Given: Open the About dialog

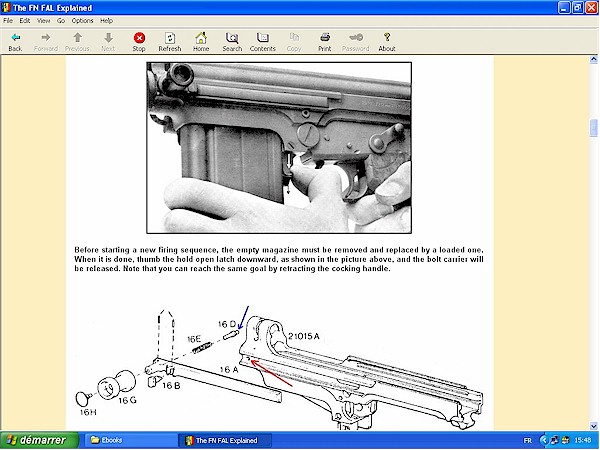Looking at the screenshot, I should [386, 42].
